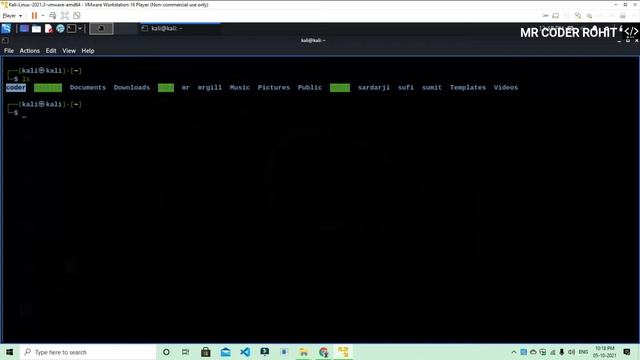The width and height of the screenshot is (640, 360).
Task: Toggle Unity mode icon in VMware toolbar
Action: (x=77, y=16)
